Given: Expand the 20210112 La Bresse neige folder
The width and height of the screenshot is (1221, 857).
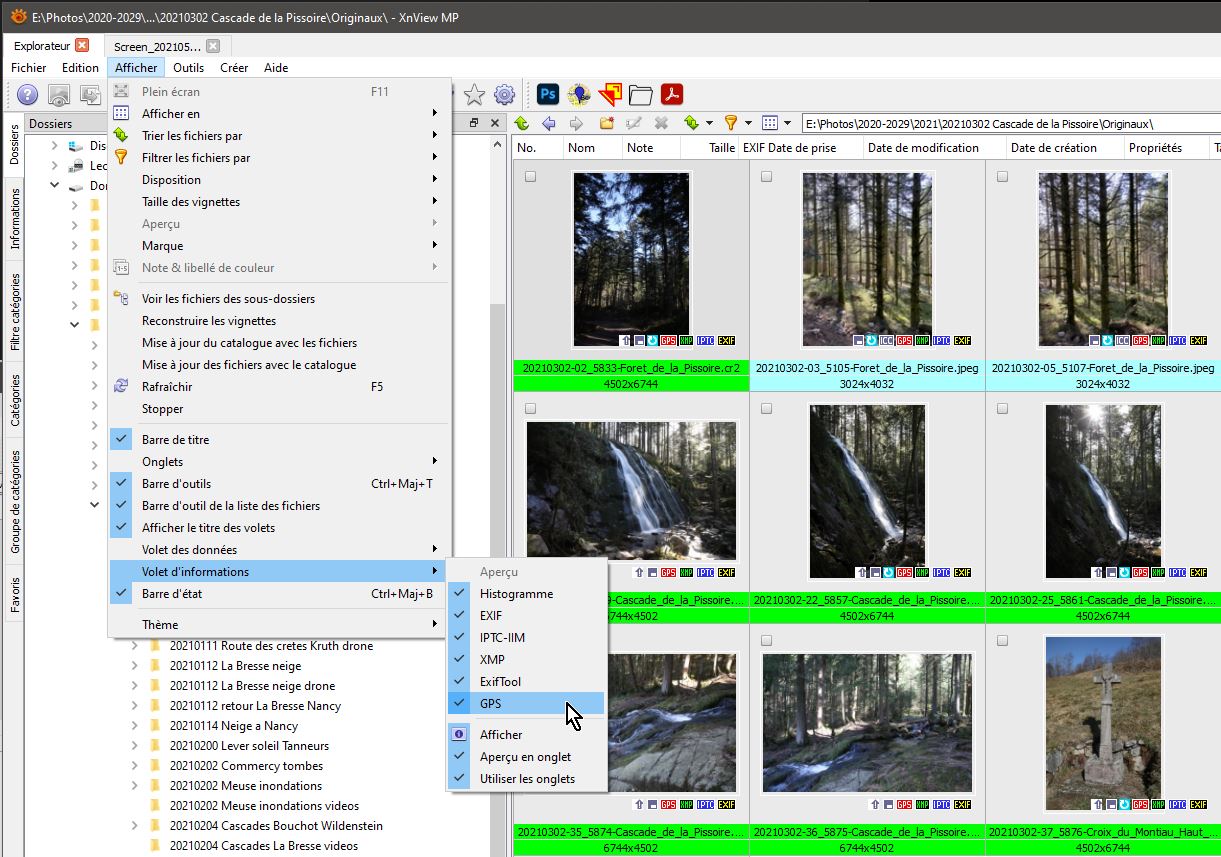Looking at the screenshot, I should [x=135, y=666].
